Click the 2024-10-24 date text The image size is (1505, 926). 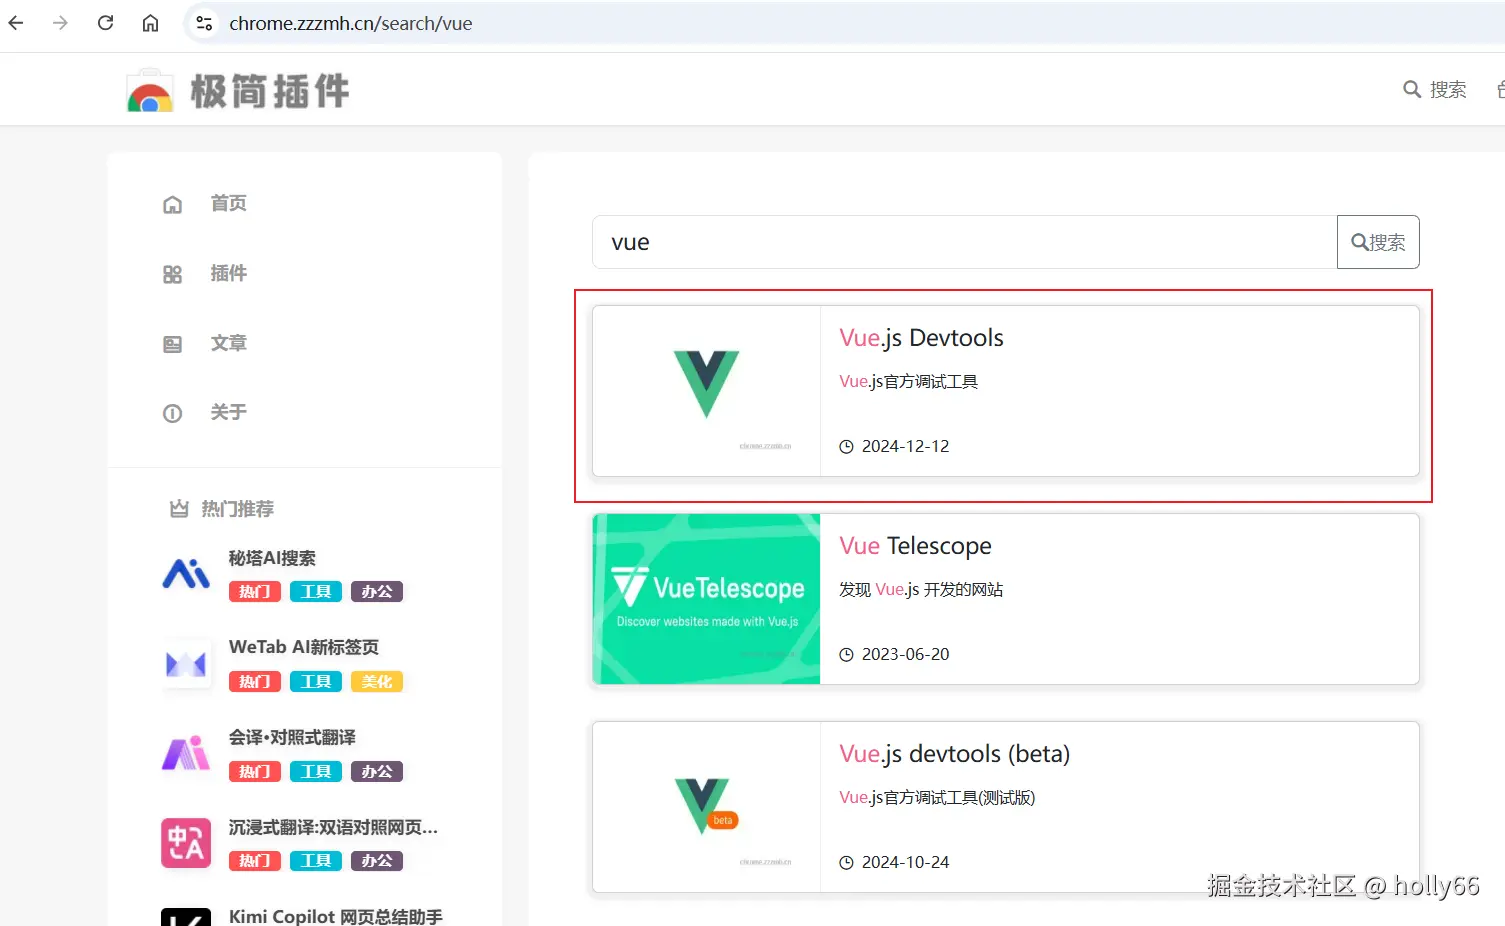(x=905, y=862)
